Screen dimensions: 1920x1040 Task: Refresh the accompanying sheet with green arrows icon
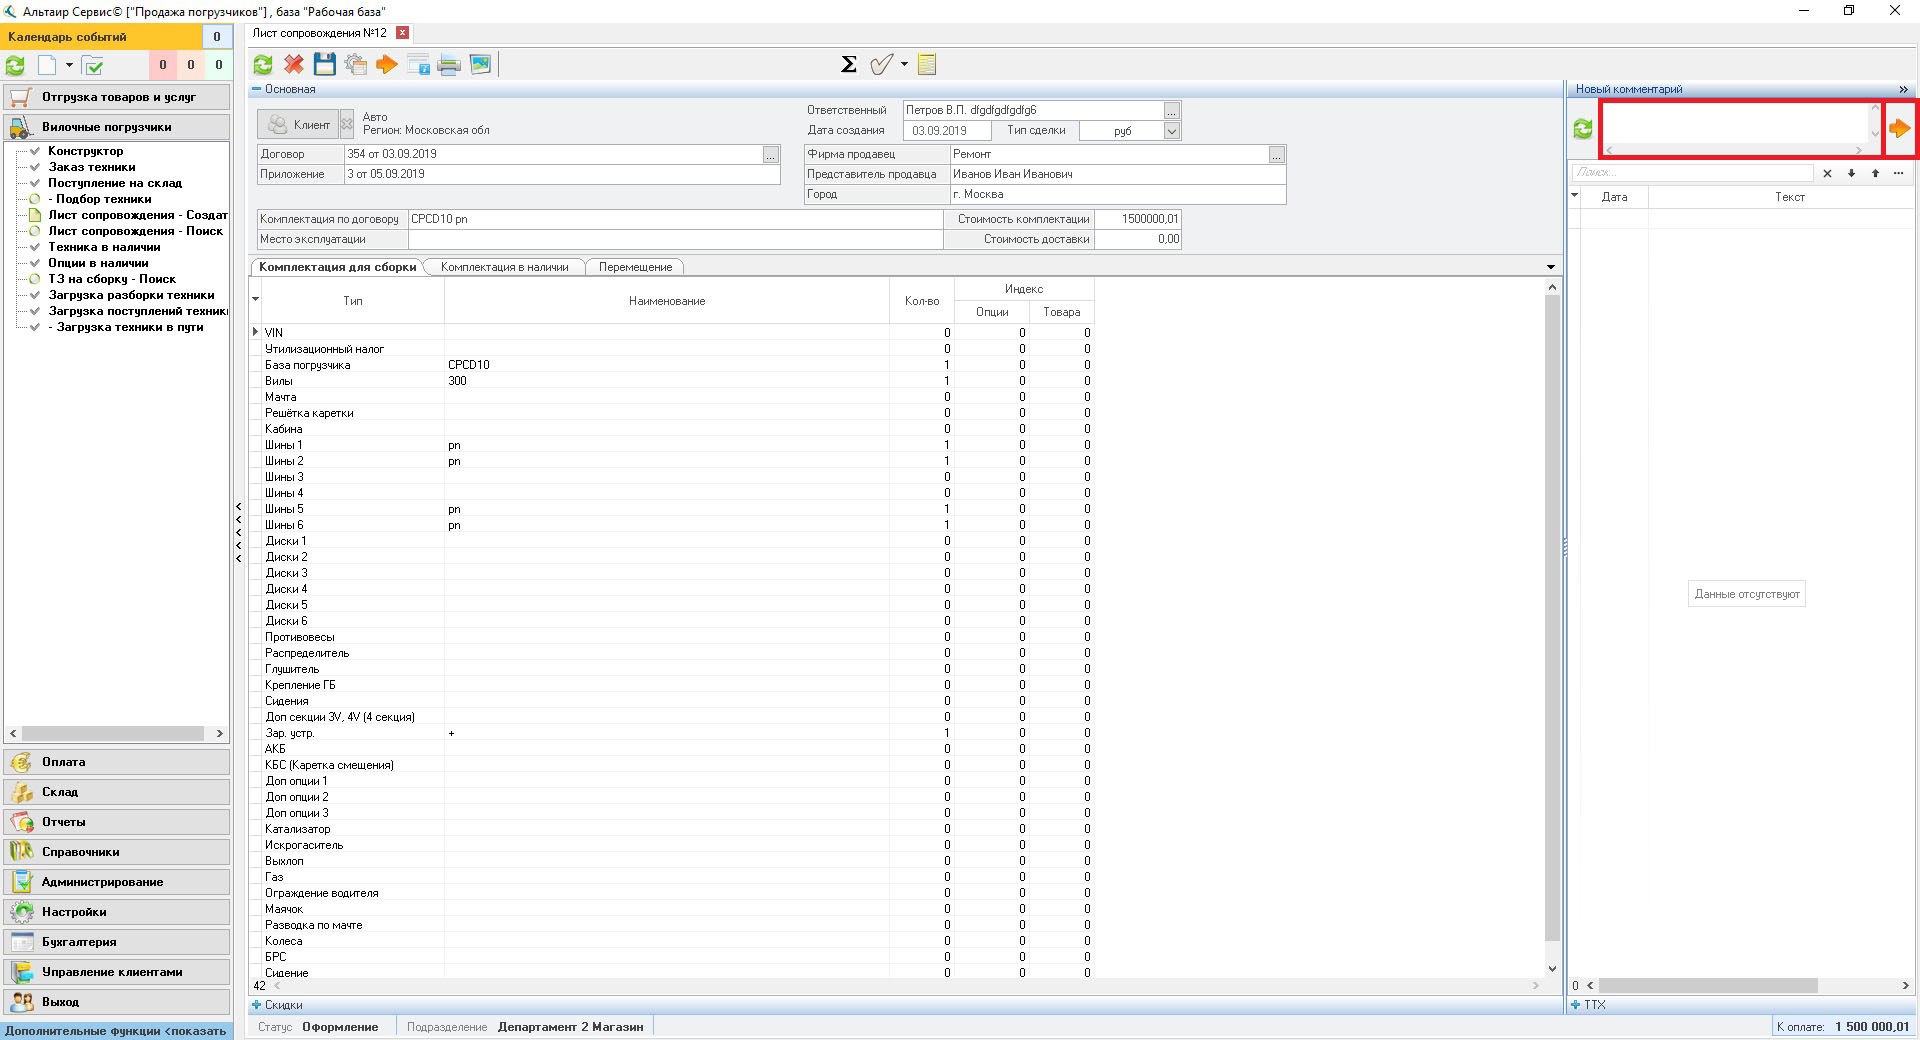click(x=263, y=65)
